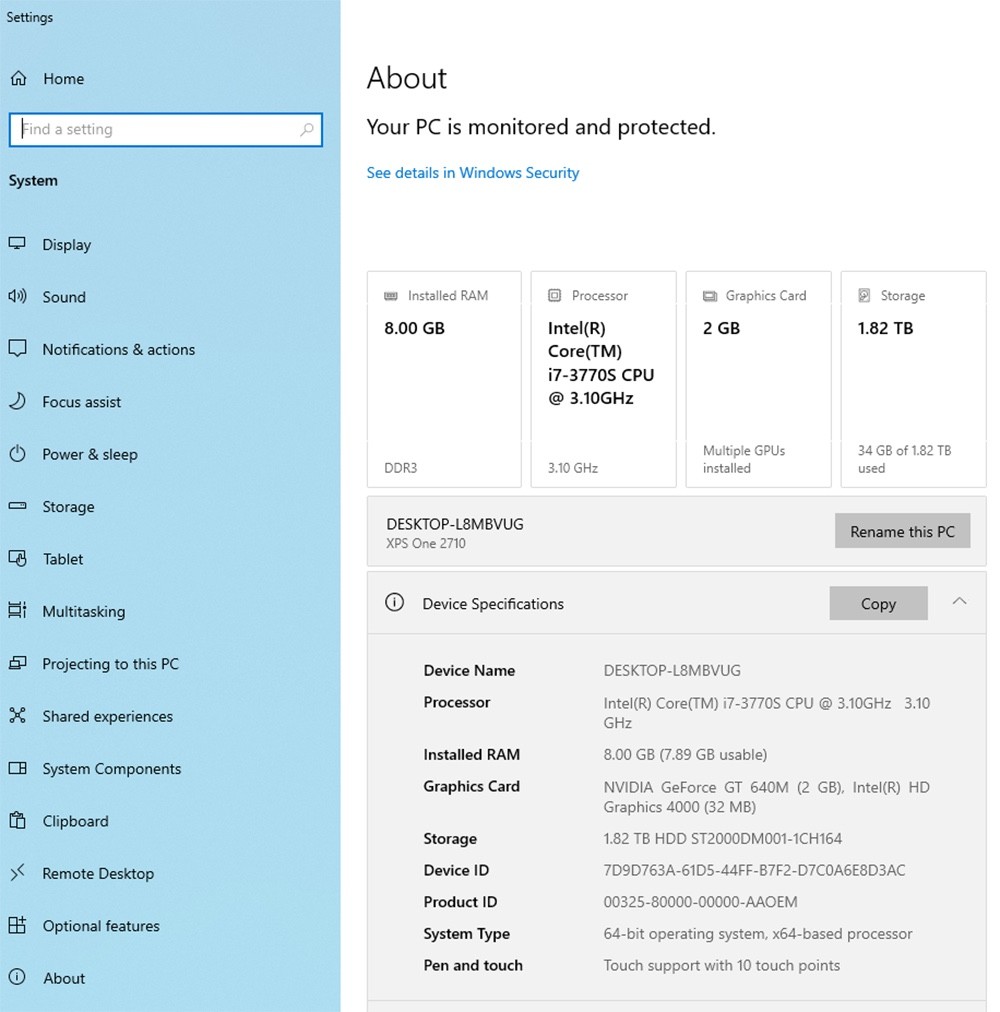Open Power & sleep power icon
Image resolution: width=1000 pixels, height=1012 pixels.
coord(17,454)
